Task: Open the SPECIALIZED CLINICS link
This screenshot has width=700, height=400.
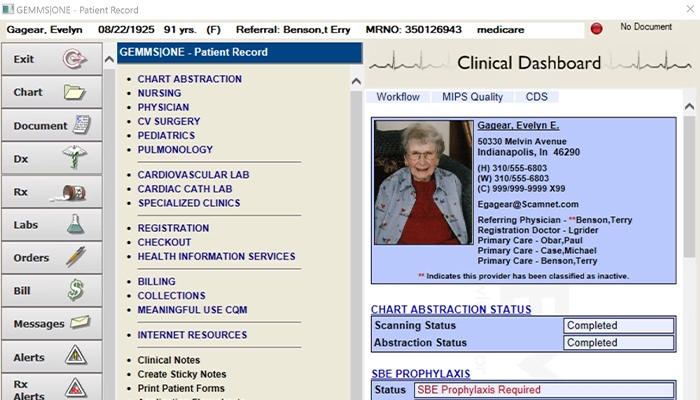Action: click(189, 203)
